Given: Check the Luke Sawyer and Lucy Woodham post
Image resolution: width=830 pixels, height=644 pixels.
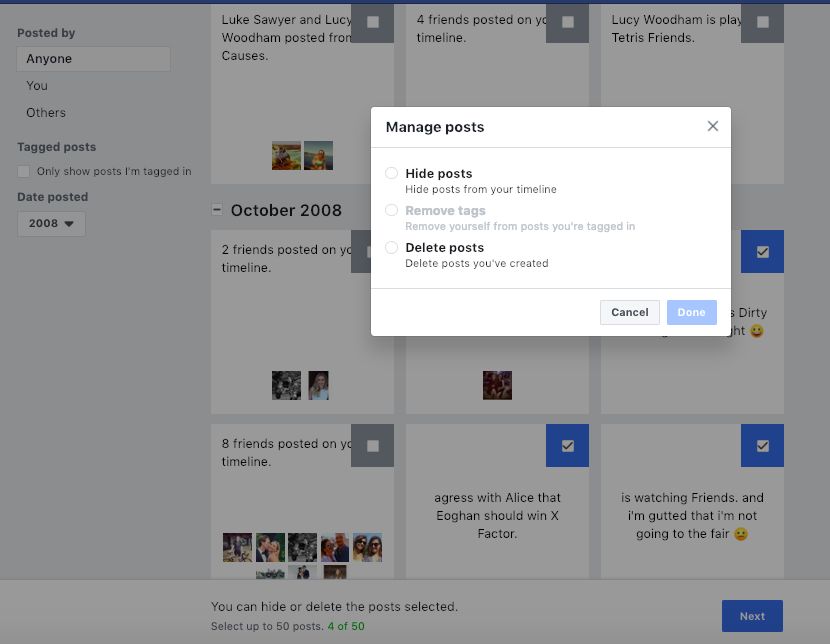Looking at the screenshot, I should pos(373,22).
